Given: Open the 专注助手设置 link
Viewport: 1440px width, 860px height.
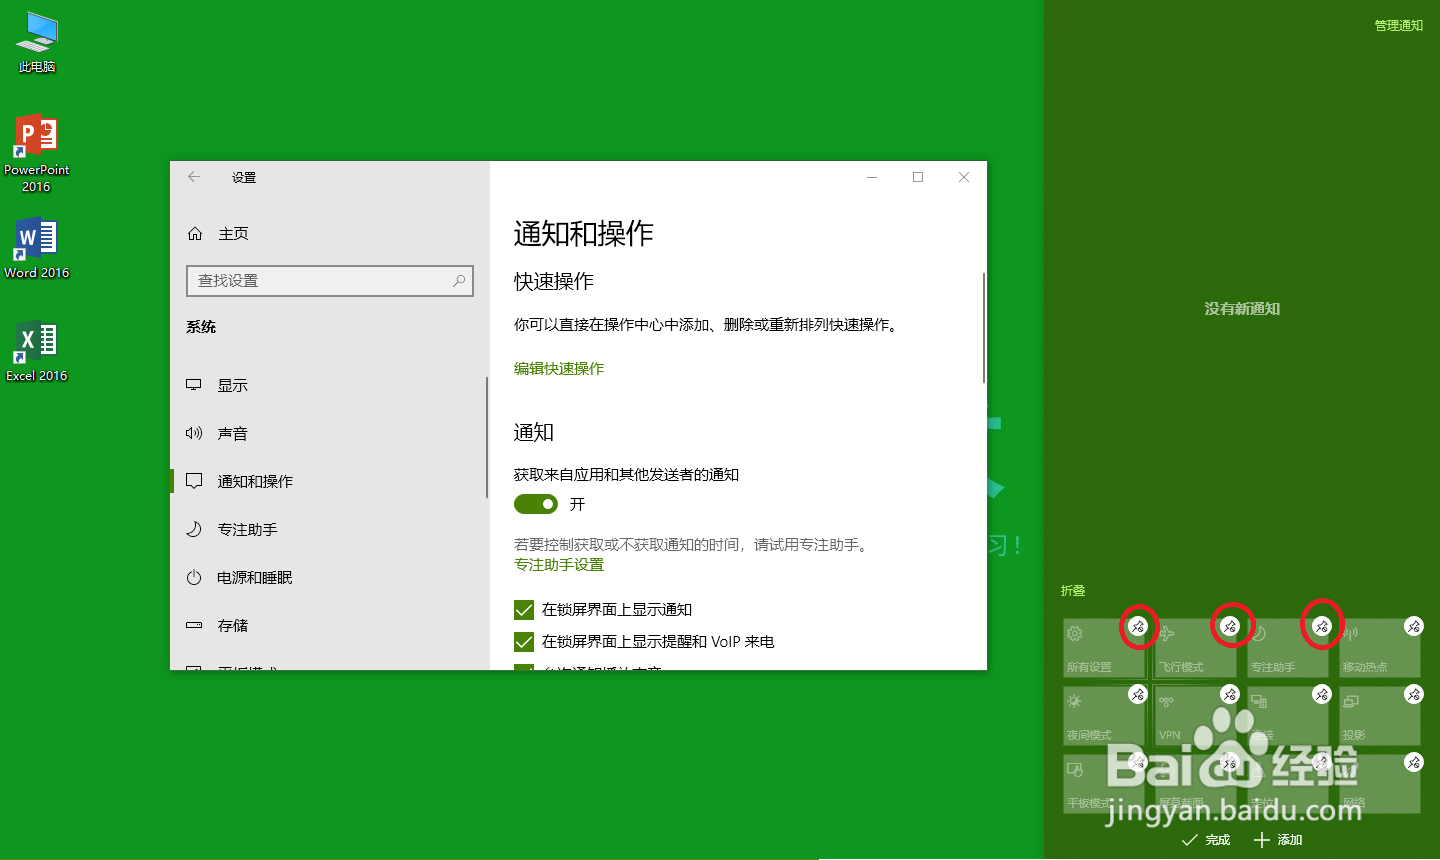Looking at the screenshot, I should 559,565.
